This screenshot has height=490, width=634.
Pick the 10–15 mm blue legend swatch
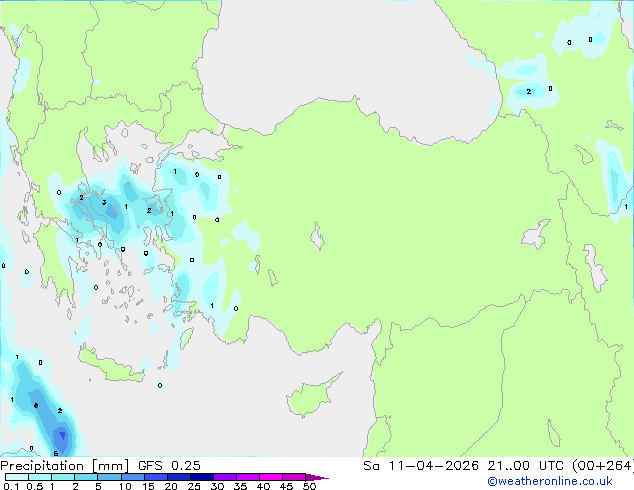tap(133, 477)
